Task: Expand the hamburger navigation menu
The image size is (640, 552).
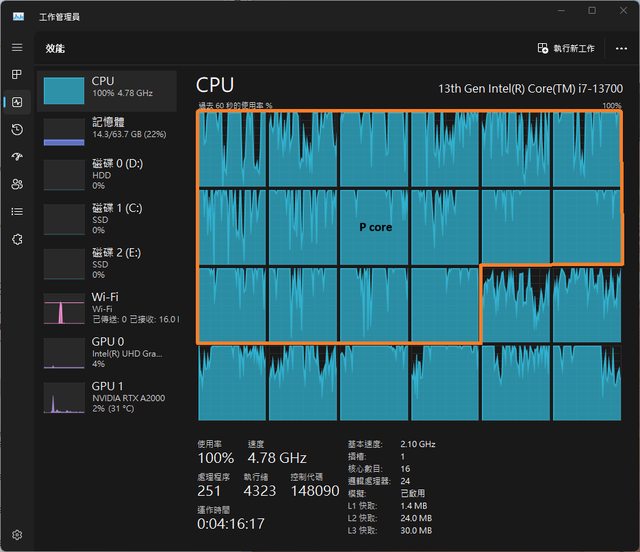Action: tap(17, 48)
